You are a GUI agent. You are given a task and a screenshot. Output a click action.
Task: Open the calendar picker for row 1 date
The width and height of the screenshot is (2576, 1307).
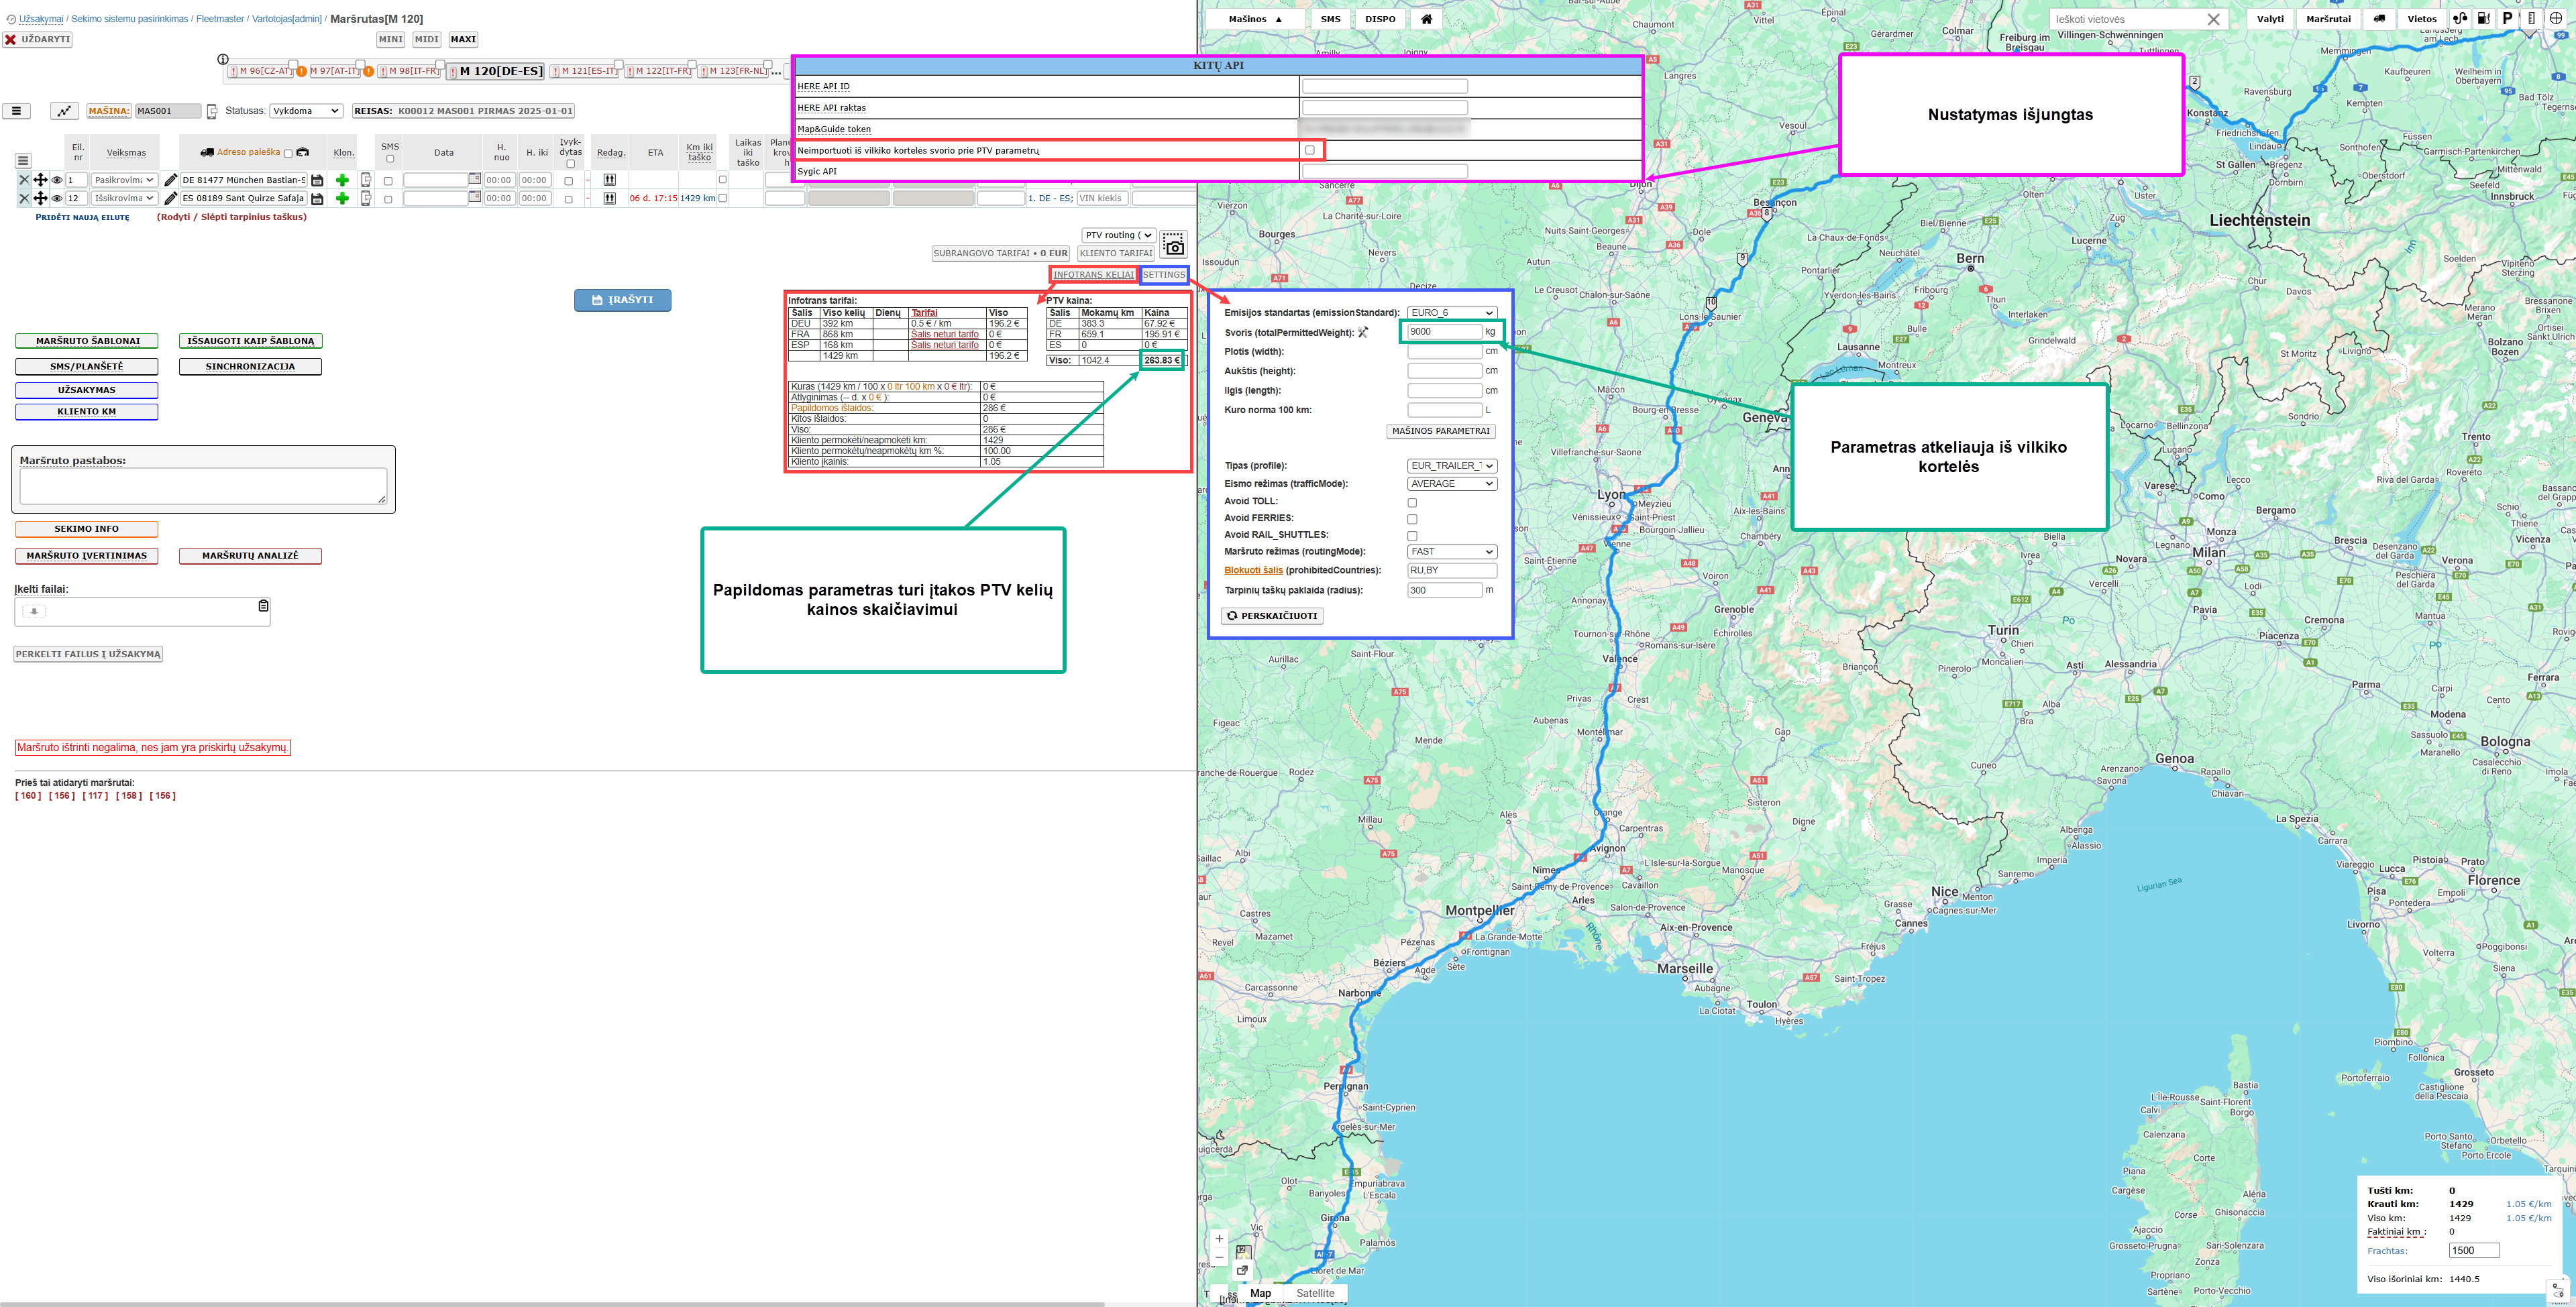(474, 179)
